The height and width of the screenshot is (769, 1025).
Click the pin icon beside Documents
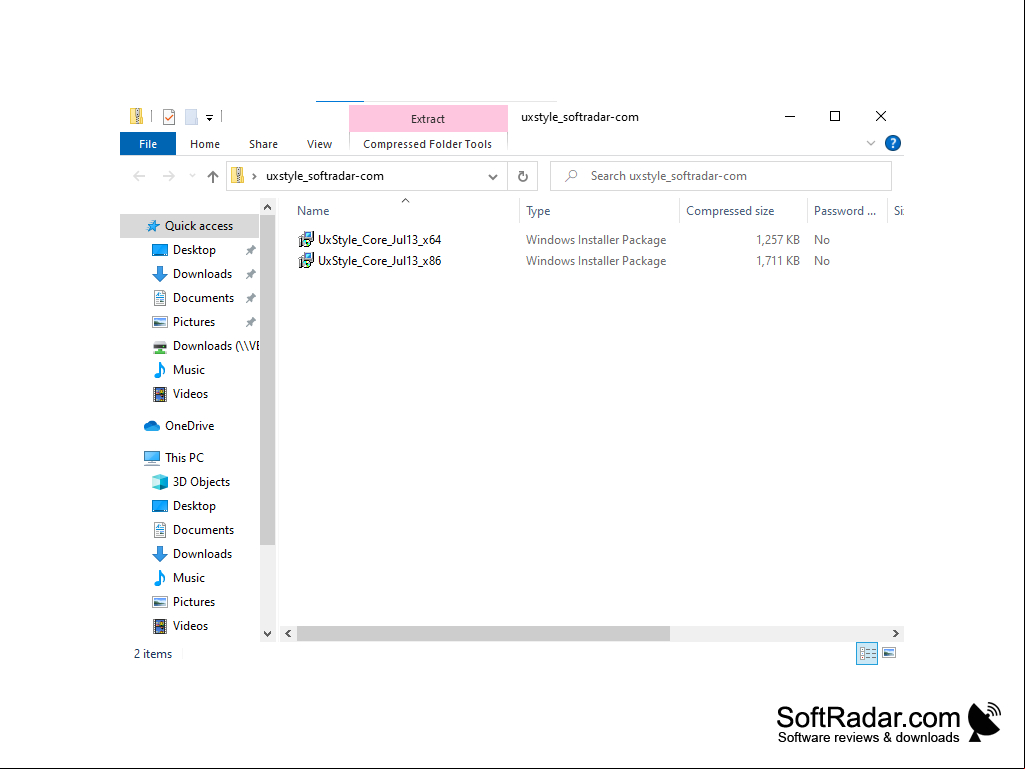click(250, 298)
